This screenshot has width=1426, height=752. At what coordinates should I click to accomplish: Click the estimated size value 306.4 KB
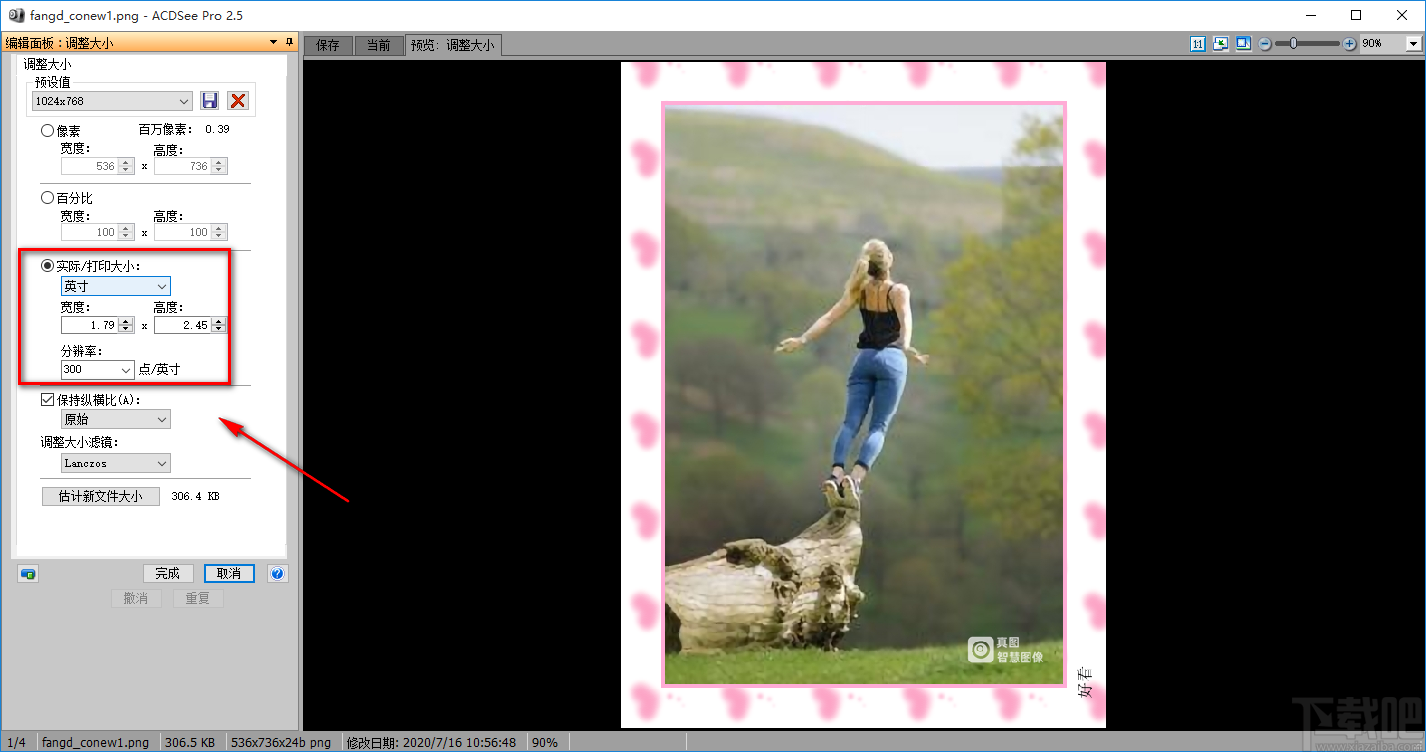click(x=196, y=497)
